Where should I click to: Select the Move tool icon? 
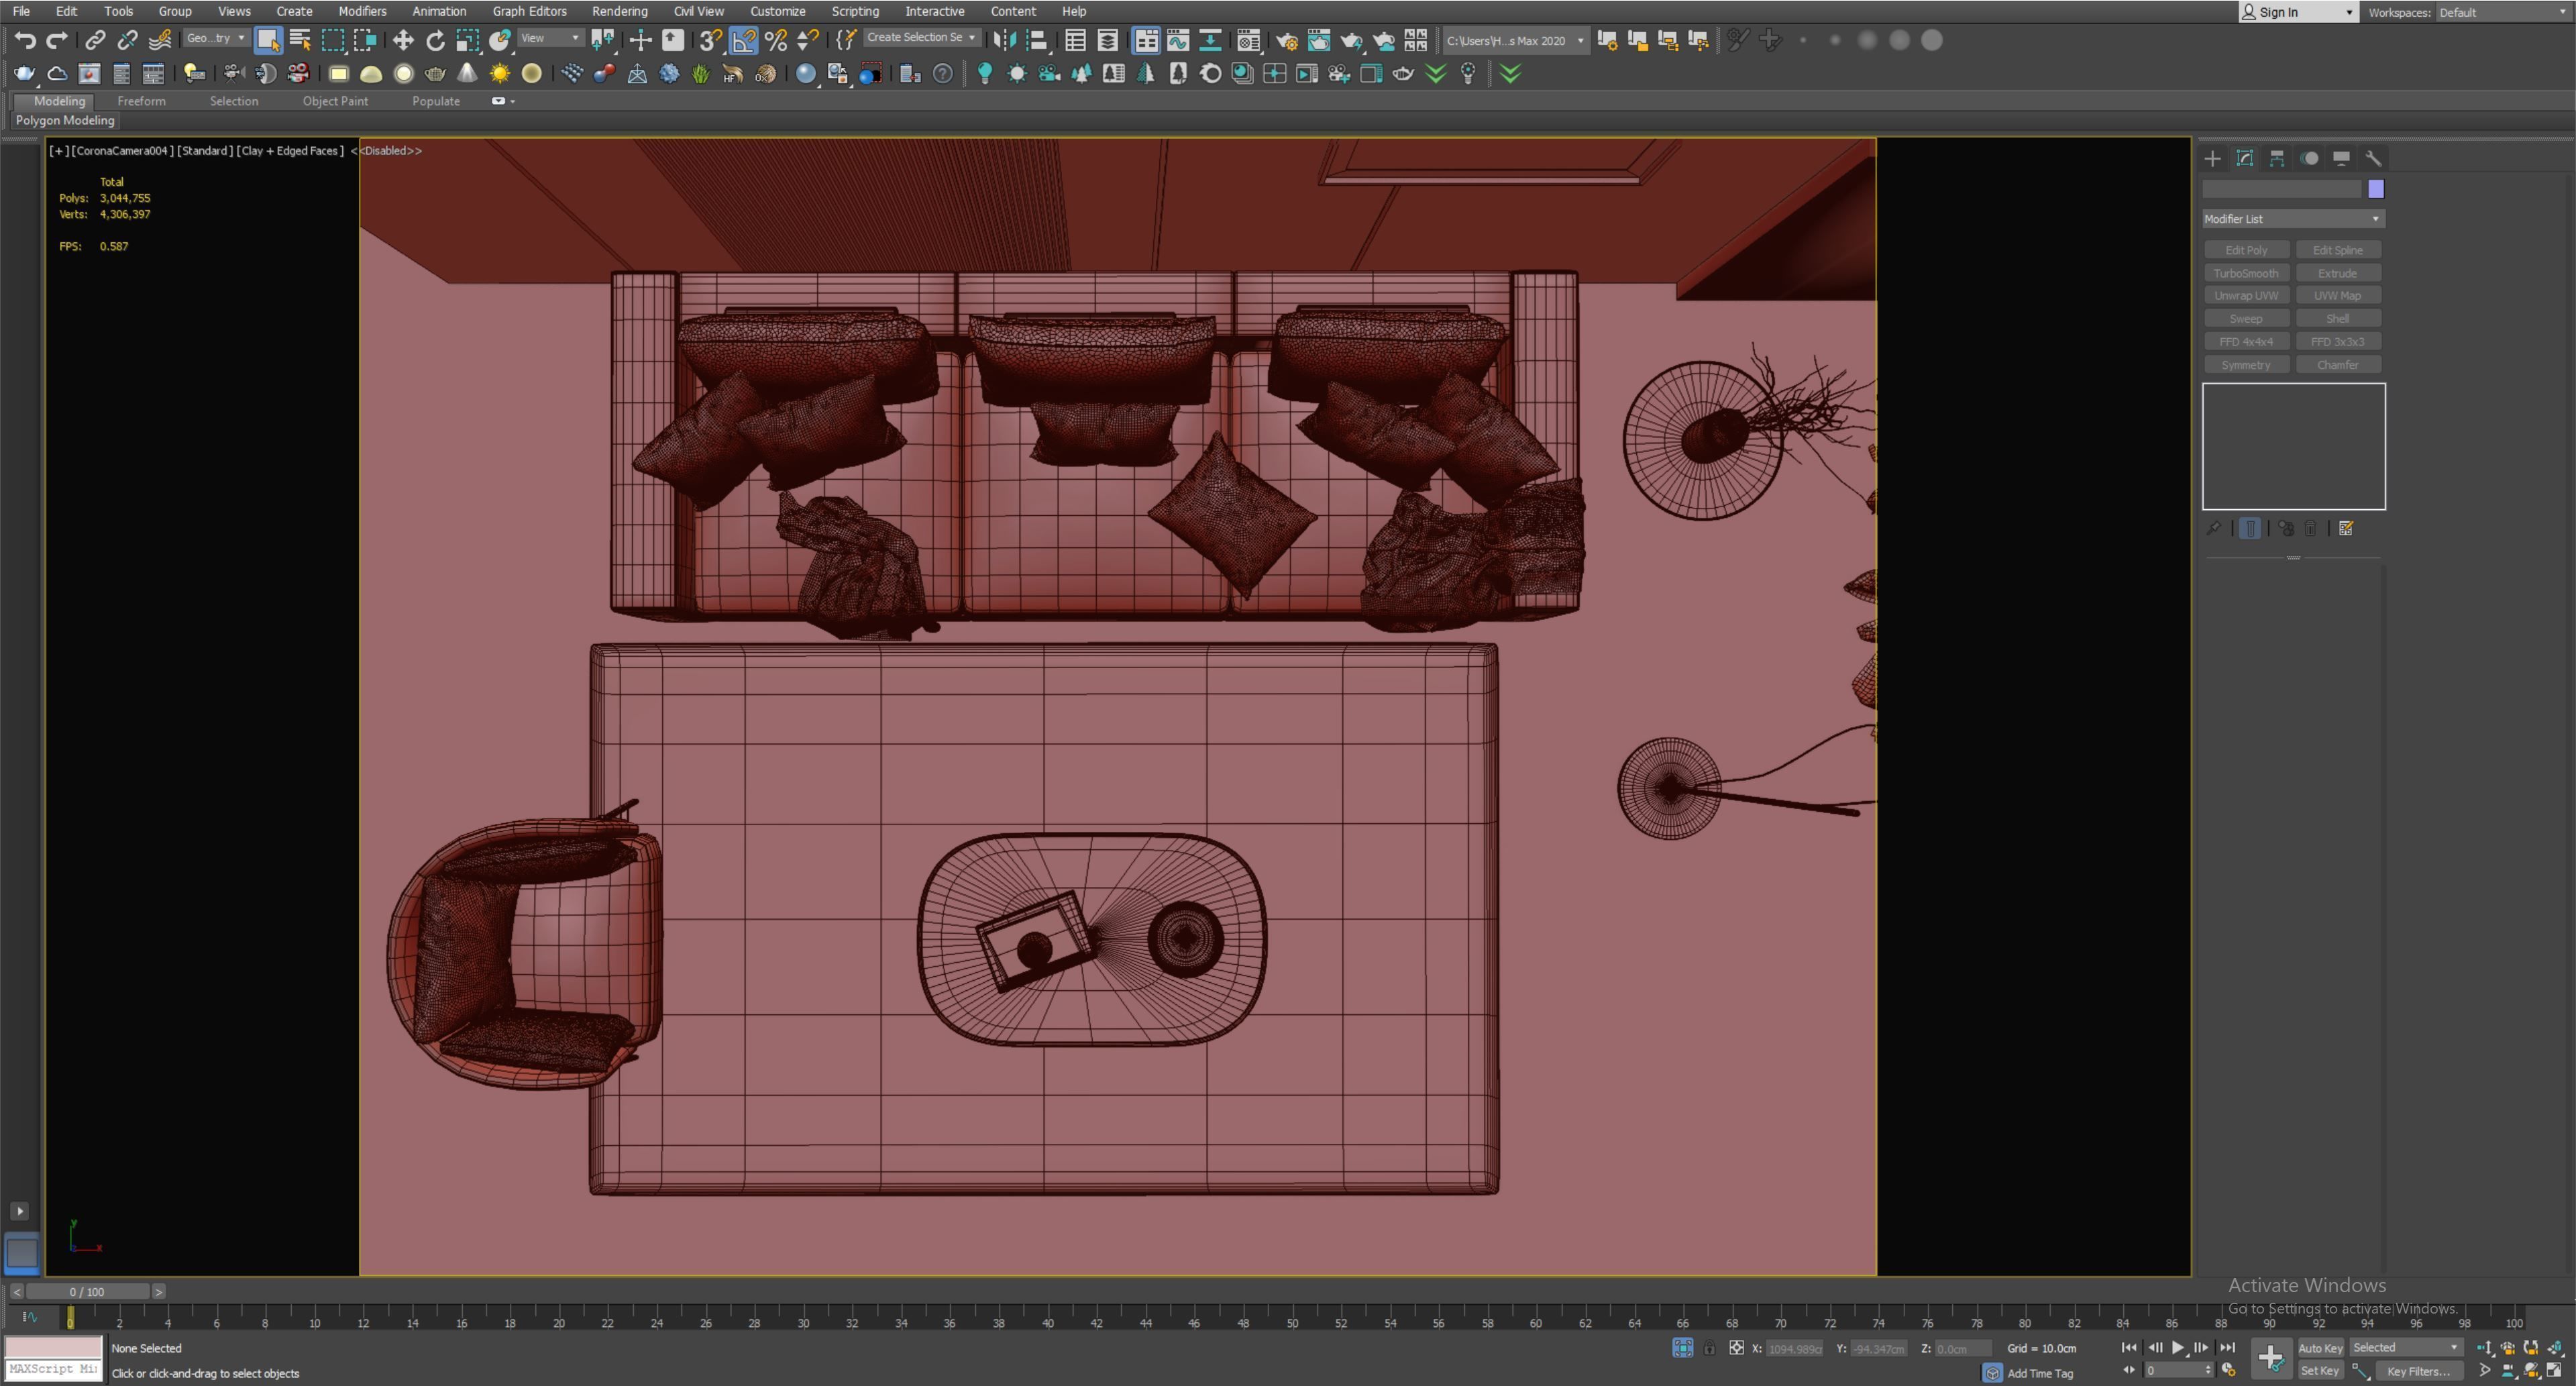coord(403,40)
